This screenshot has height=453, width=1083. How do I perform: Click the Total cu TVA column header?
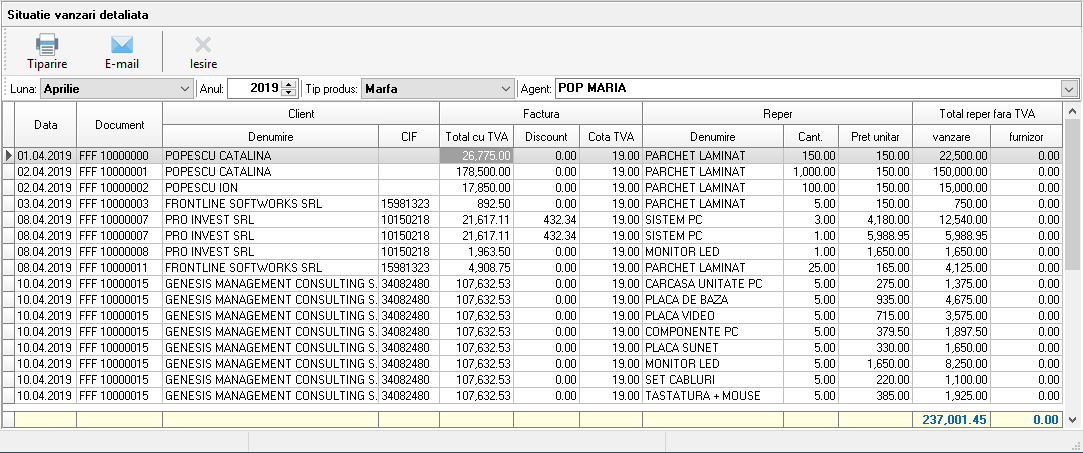click(x=476, y=136)
